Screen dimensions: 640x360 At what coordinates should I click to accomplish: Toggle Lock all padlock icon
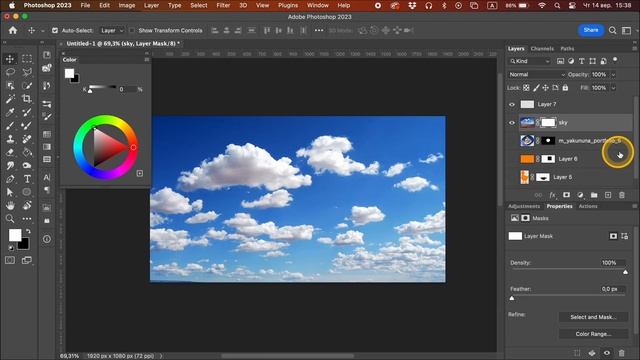(x=565, y=88)
